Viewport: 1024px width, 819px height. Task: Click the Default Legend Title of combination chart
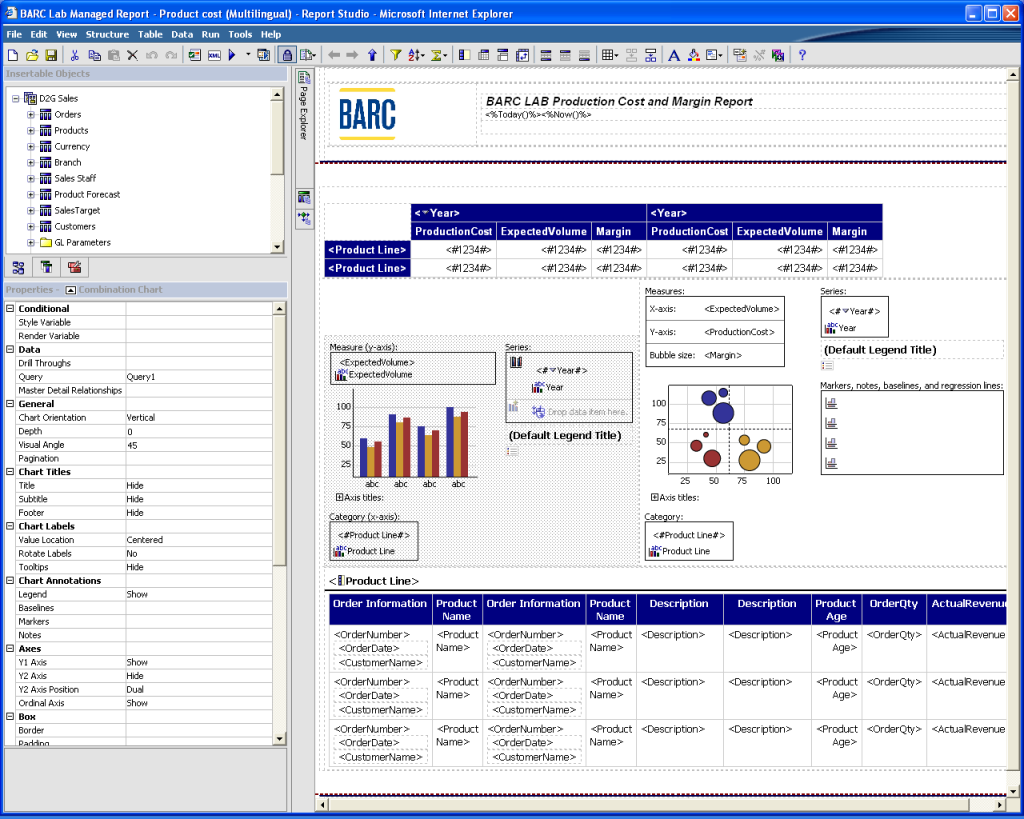click(565, 436)
